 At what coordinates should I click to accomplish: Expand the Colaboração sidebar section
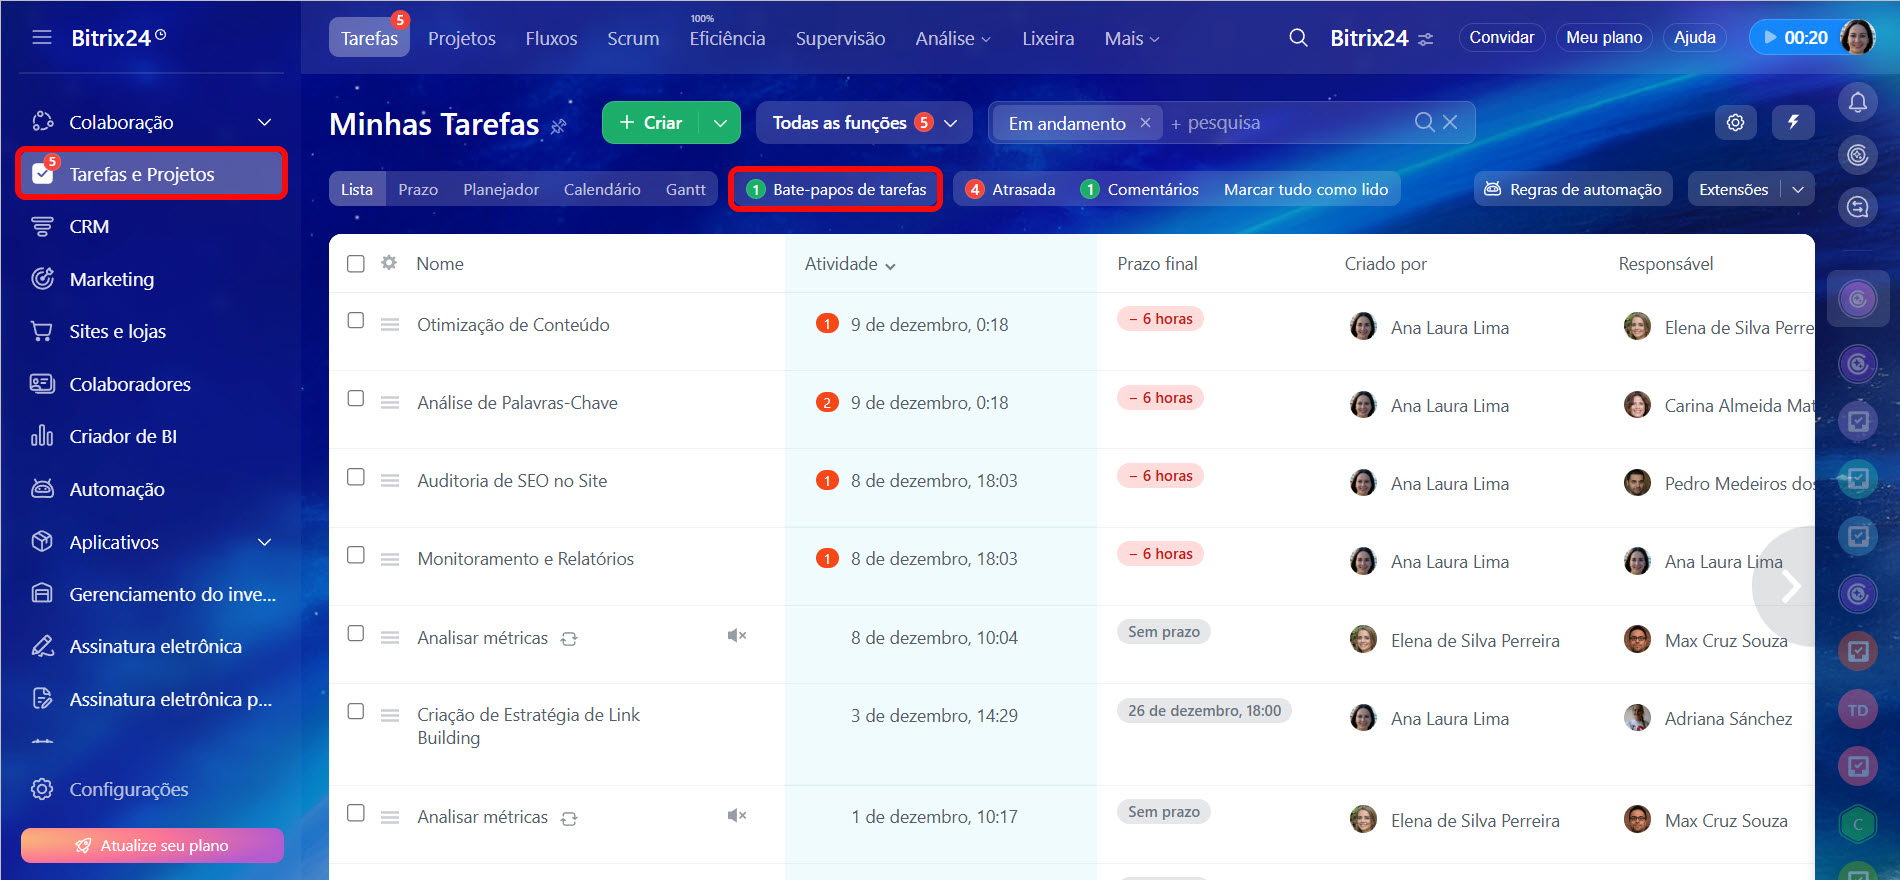tap(264, 122)
